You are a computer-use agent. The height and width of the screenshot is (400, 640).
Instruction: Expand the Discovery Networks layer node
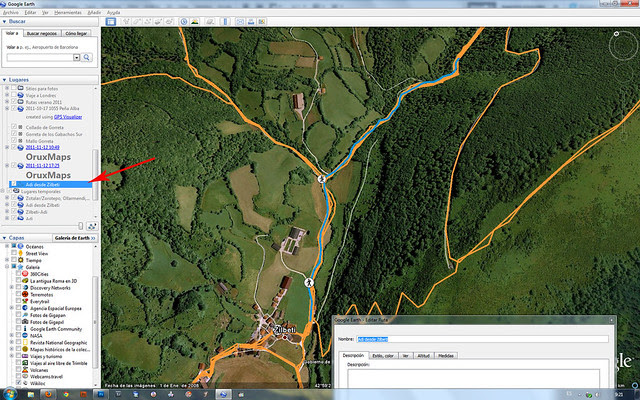[11, 288]
